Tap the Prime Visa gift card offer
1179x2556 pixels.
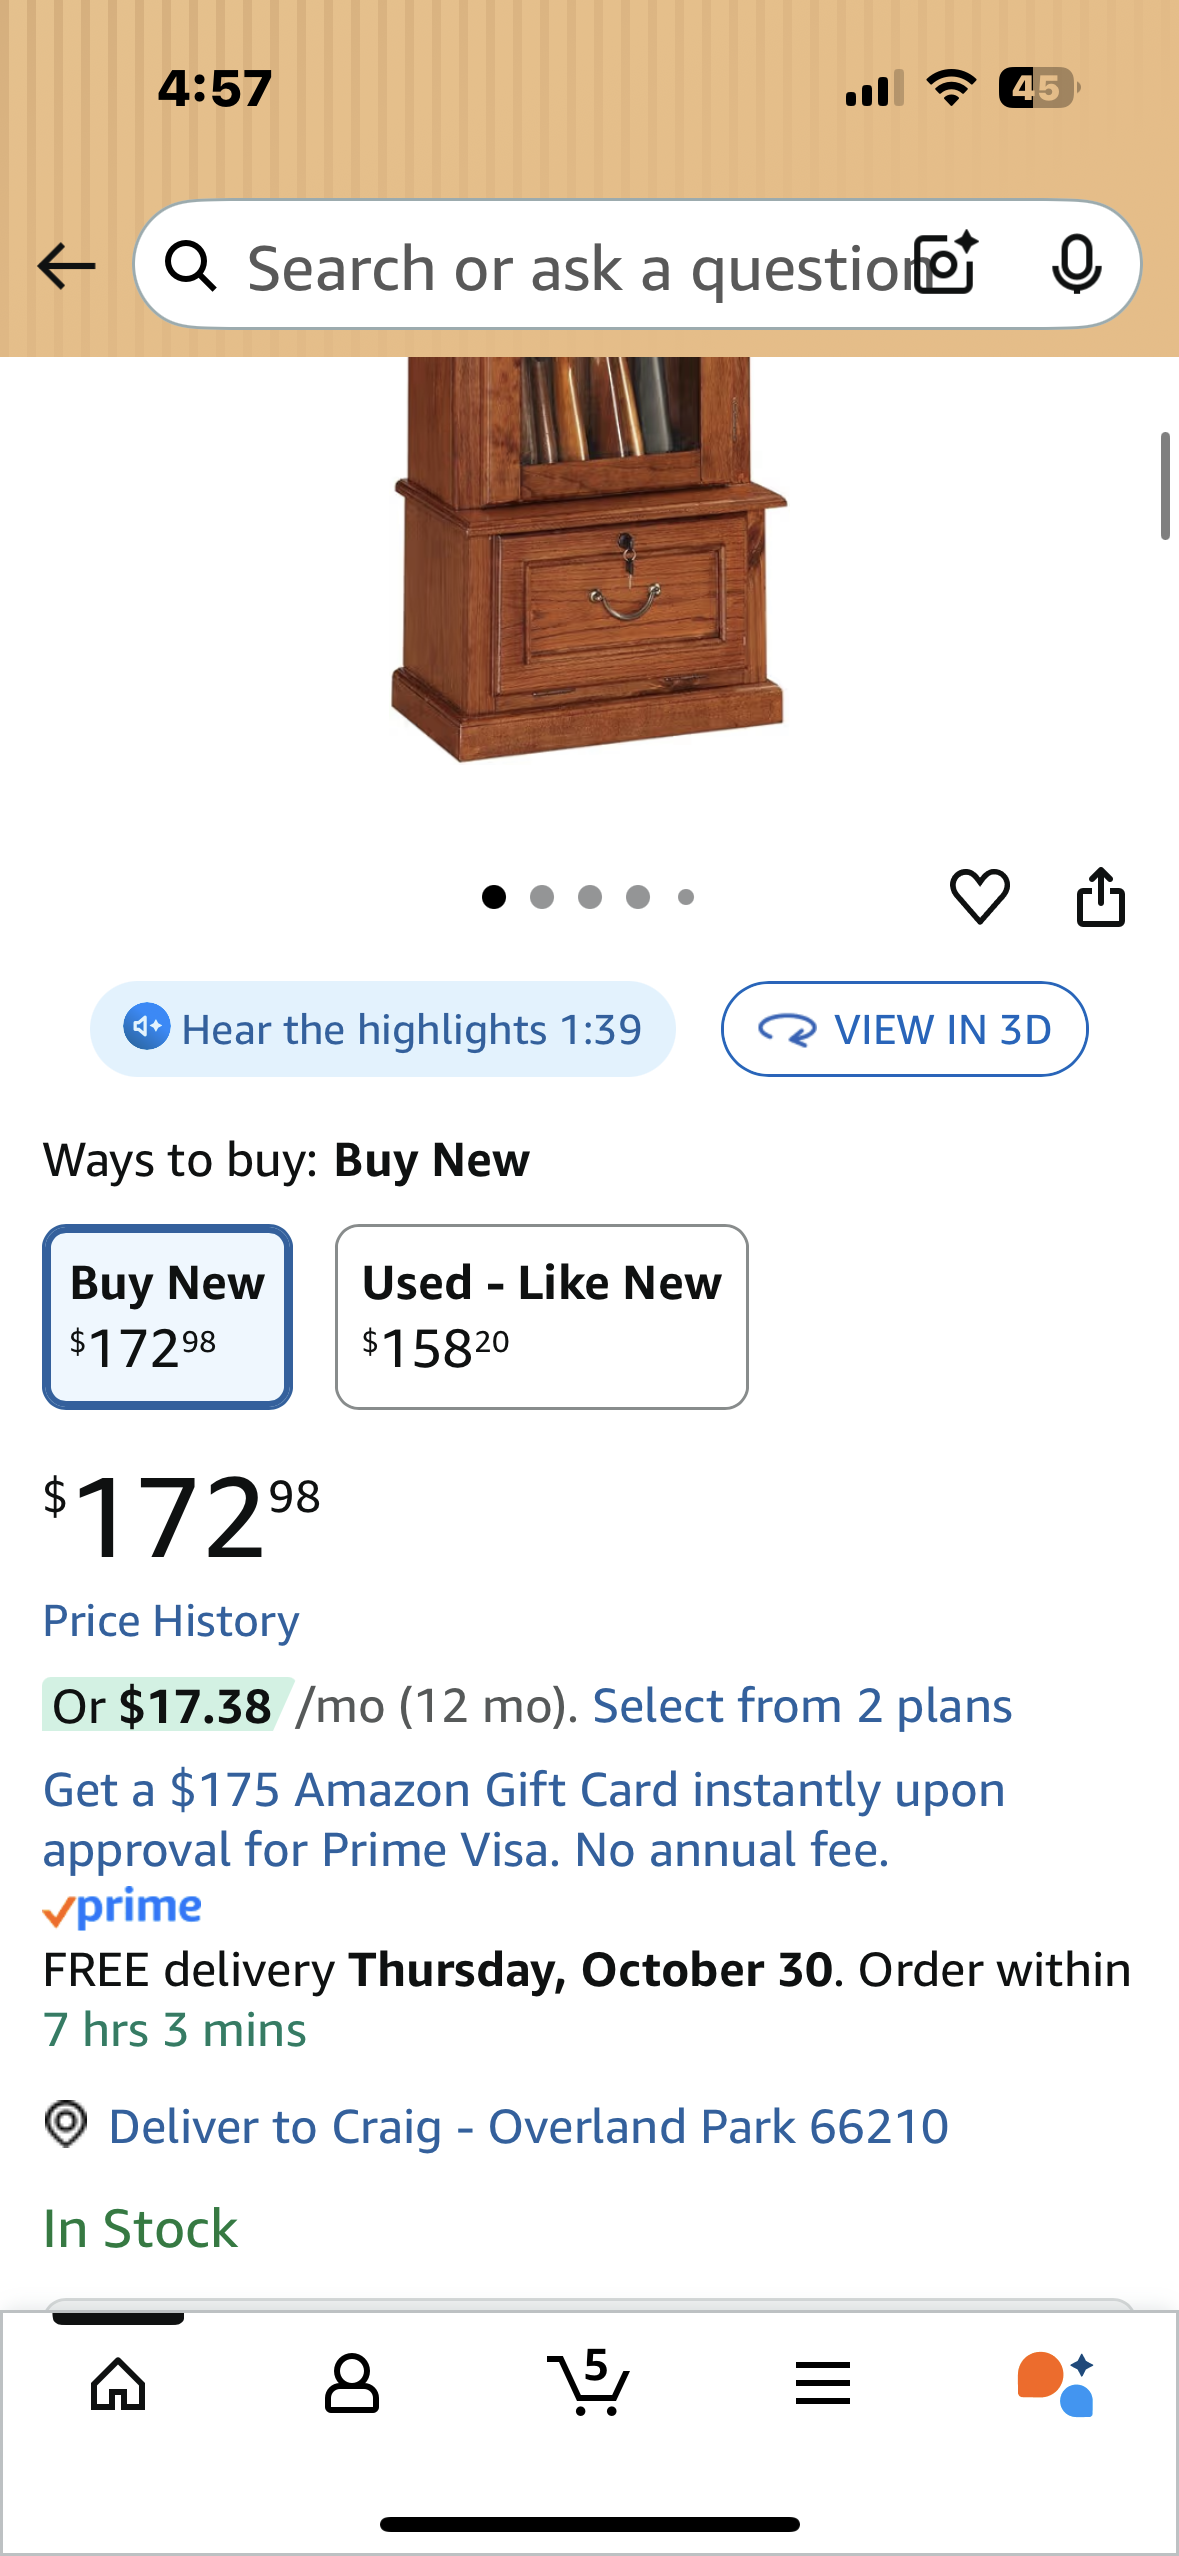[x=523, y=1819]
